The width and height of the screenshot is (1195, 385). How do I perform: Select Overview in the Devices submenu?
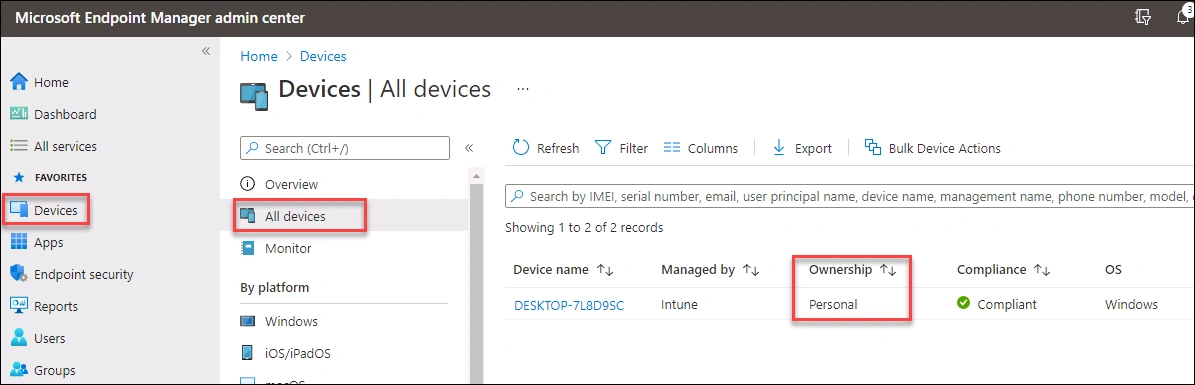coord(291,184)
